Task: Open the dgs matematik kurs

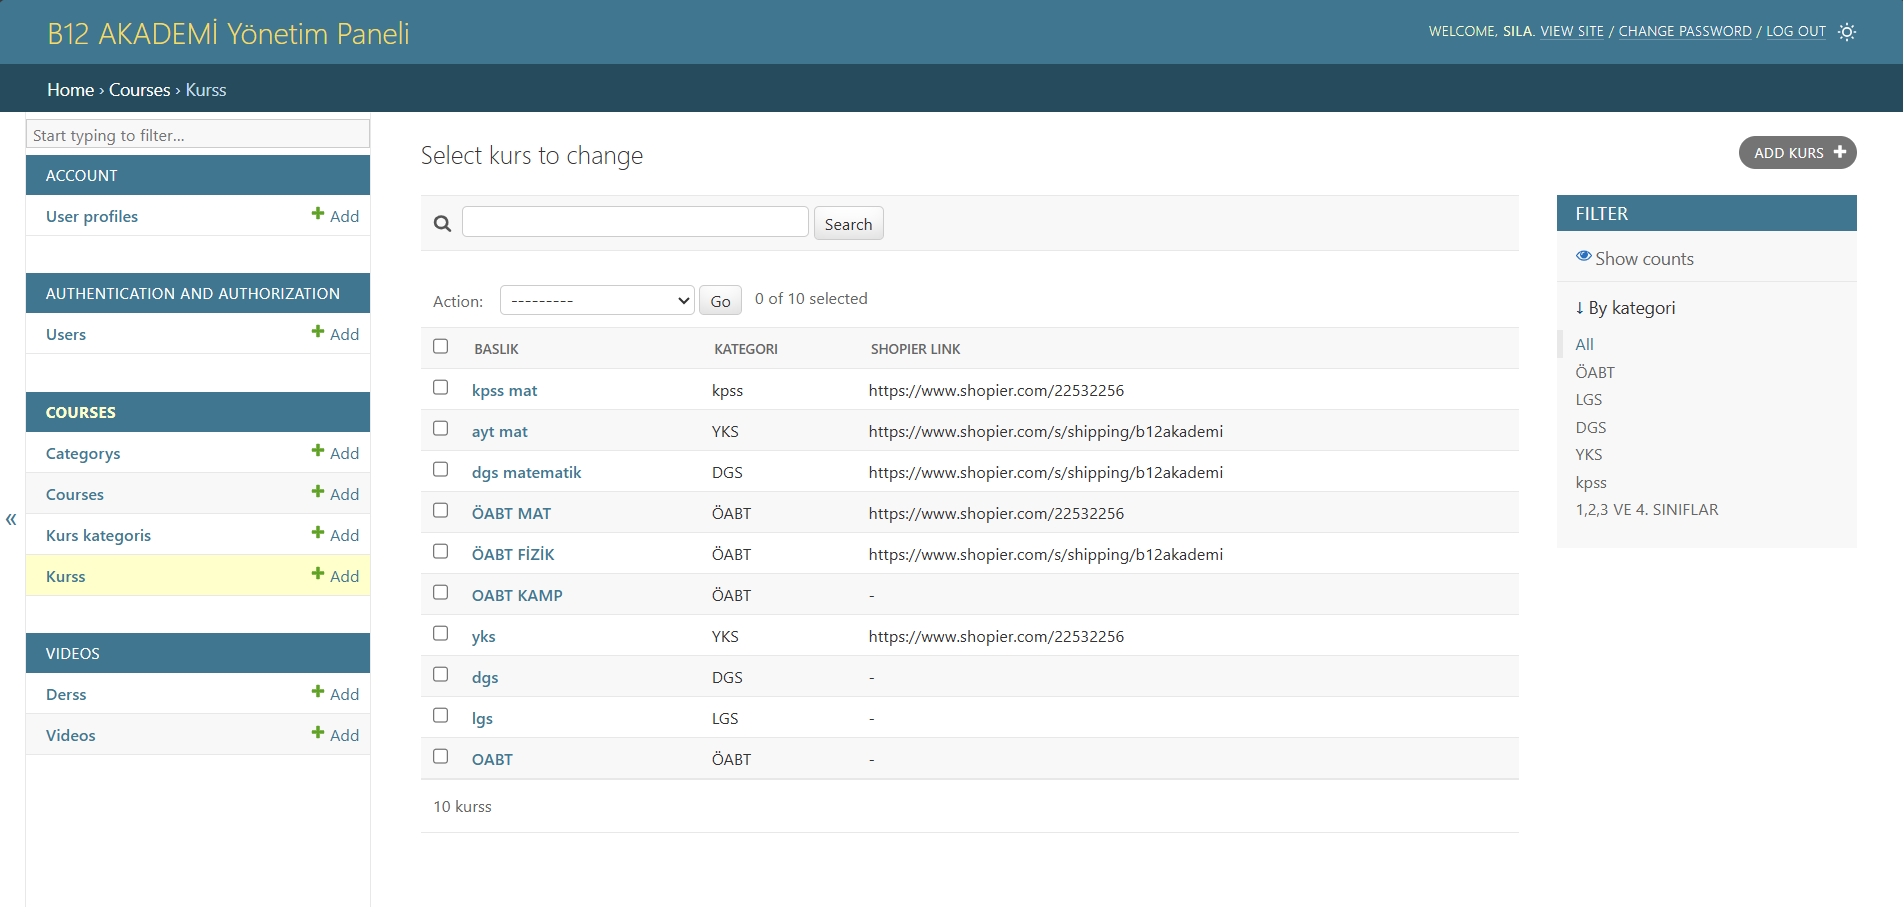Action: (x=526, y=473)
